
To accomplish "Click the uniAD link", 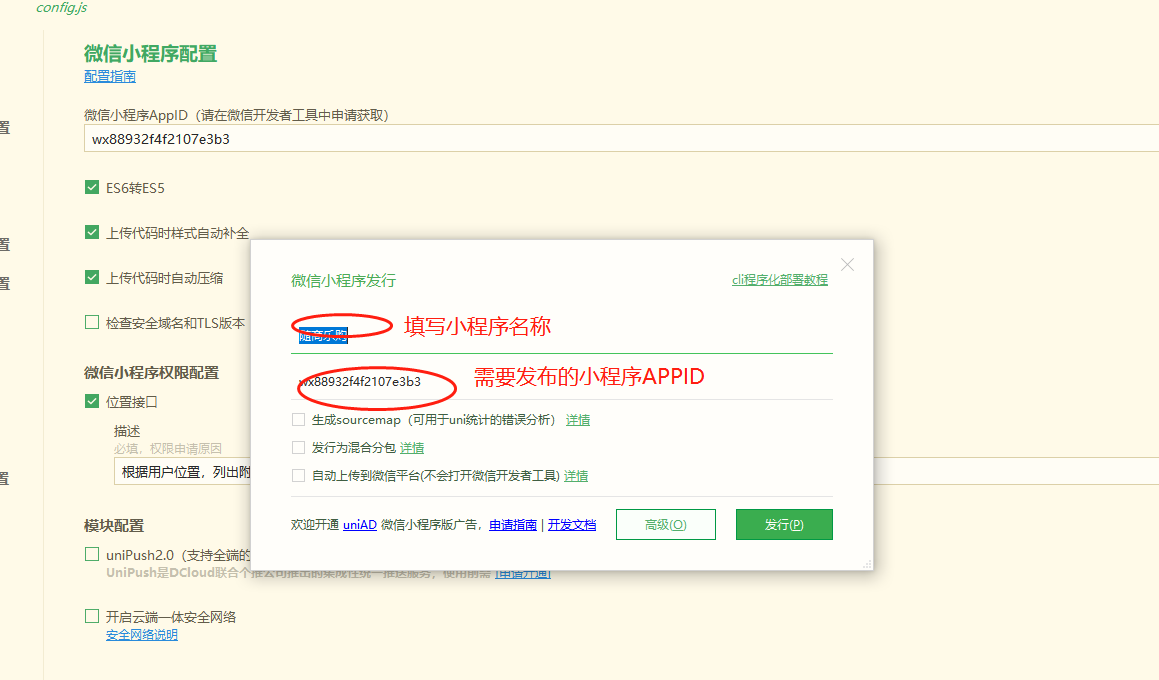I will coord(360,525).
